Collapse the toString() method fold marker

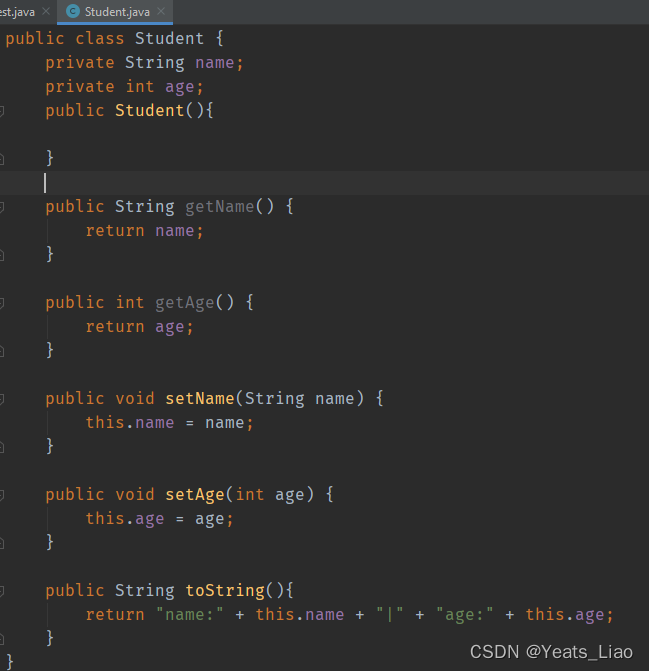[x=2, y=591]
